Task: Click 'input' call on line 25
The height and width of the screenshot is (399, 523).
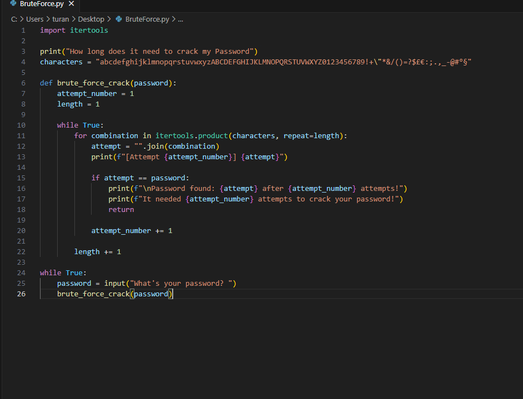Action: click(x=114, y=284)
